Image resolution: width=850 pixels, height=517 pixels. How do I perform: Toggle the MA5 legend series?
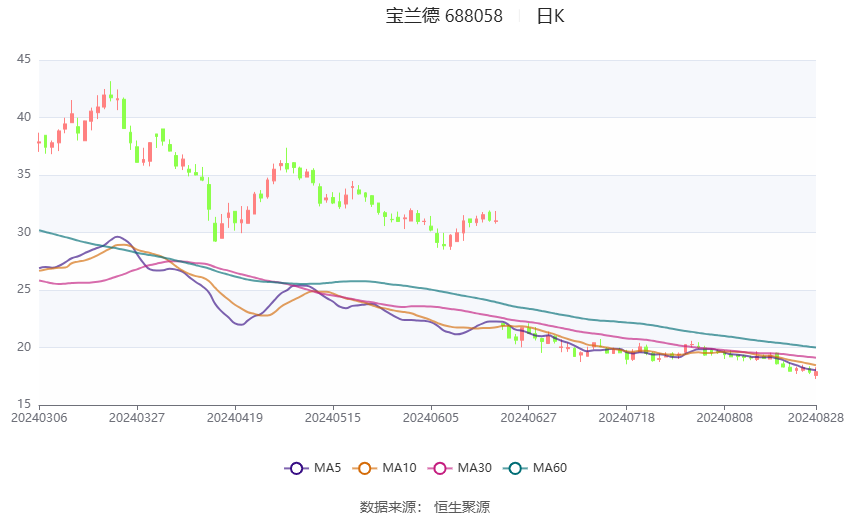pos(313,468)
